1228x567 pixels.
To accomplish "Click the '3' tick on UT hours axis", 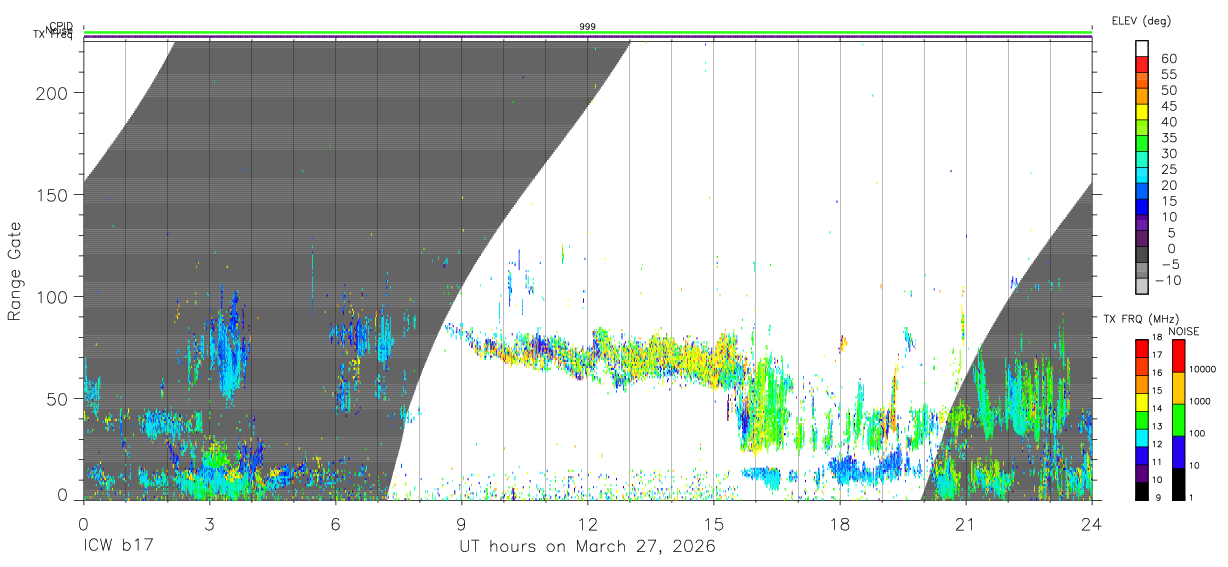I will point(209,522).
